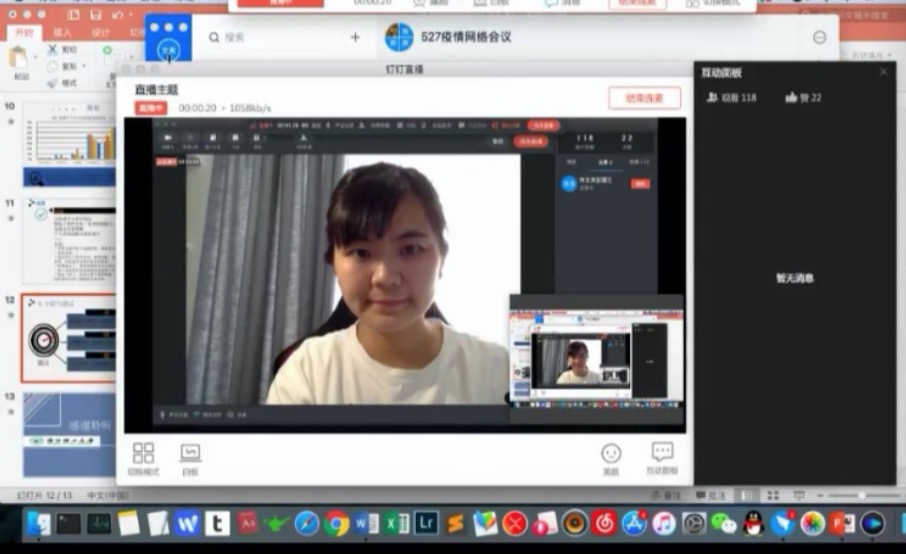
Task: Open Photos in the Dock
Action: click(812, 524)
